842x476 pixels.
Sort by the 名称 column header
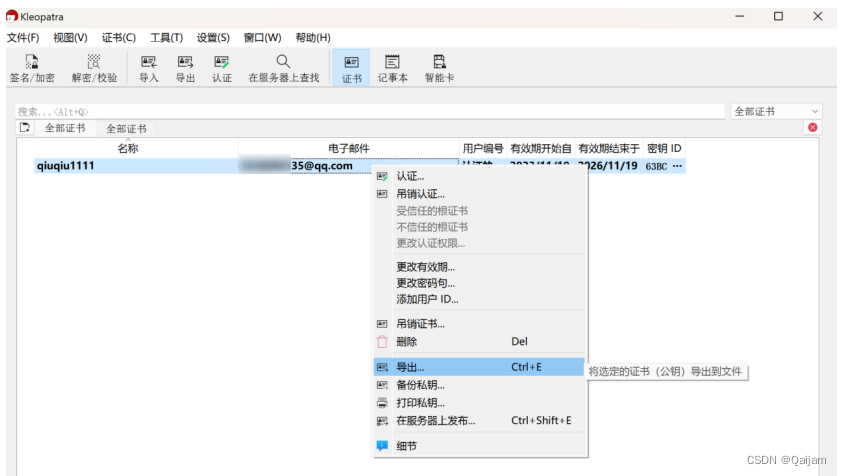(x=128, y=148)
